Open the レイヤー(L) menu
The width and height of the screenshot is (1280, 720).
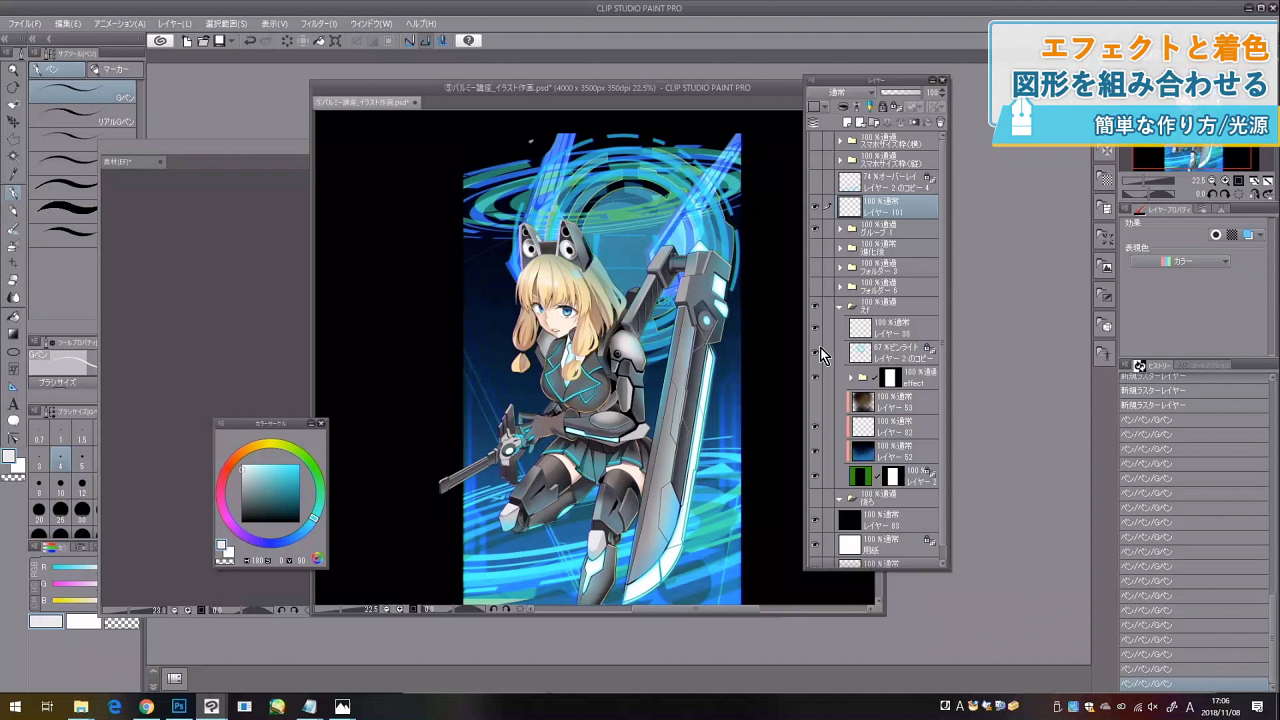[x=175, y=23]
